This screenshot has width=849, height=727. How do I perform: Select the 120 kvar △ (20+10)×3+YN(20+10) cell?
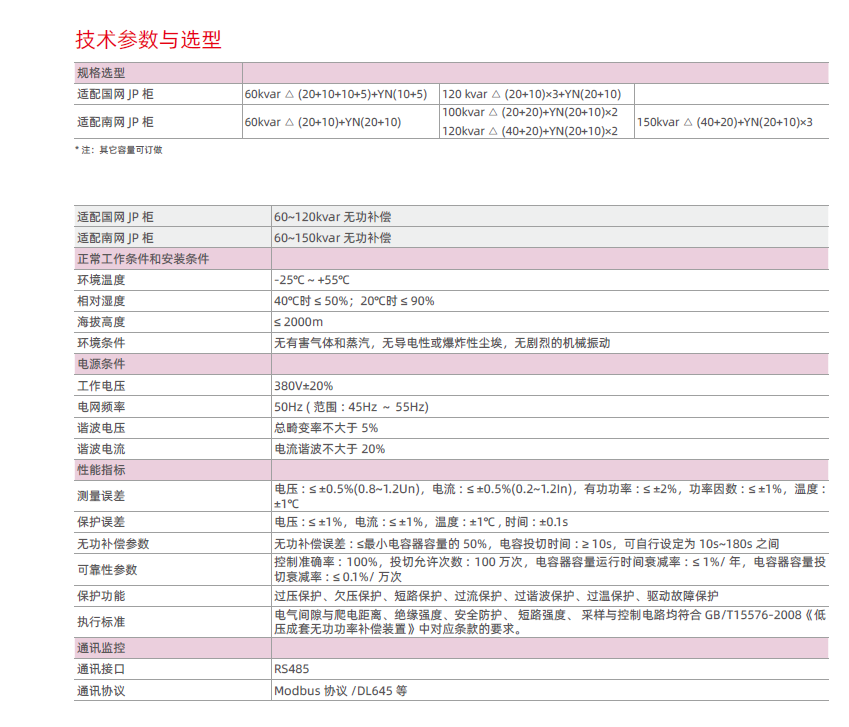coord(531,94)
